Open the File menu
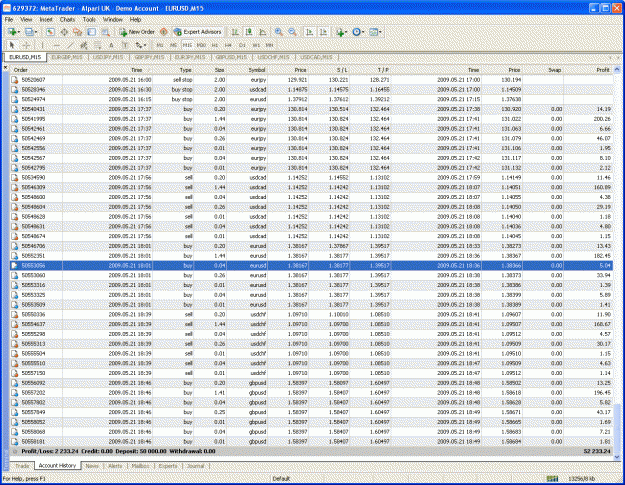The width and height of the screenshot is (625, 485). pyautogui.click(x=9, y=19)
